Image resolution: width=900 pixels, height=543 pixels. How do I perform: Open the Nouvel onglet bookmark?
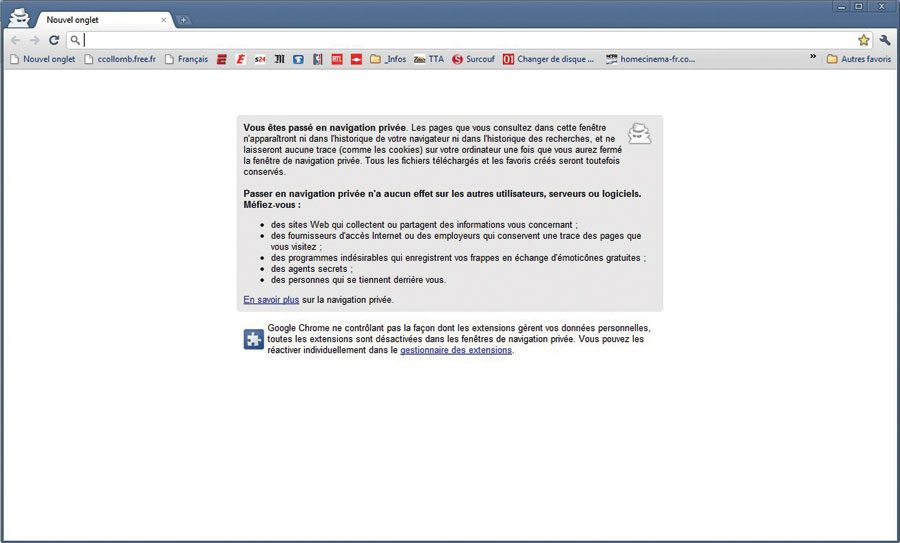tap(43, 59)
